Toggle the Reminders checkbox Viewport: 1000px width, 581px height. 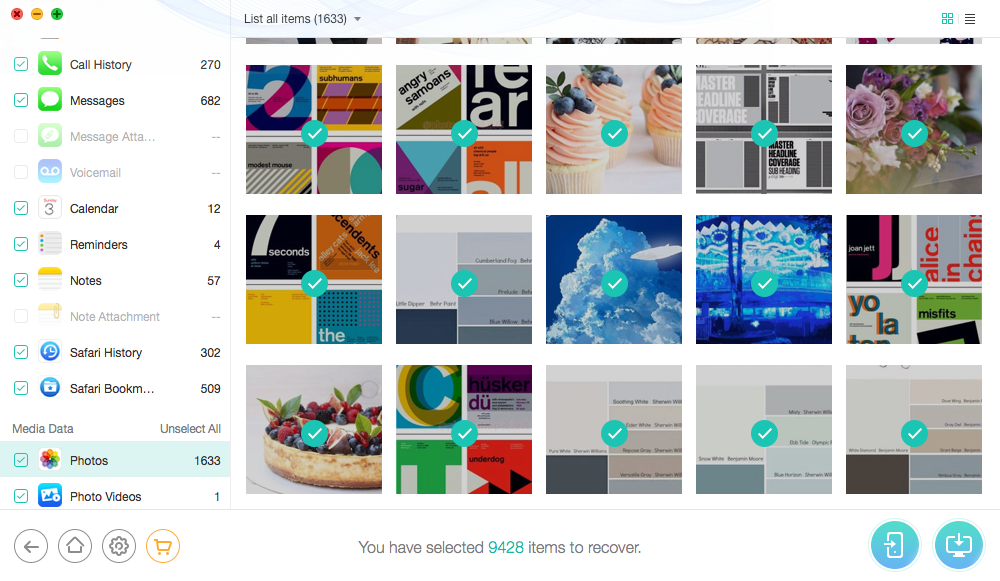pos(21,244)
